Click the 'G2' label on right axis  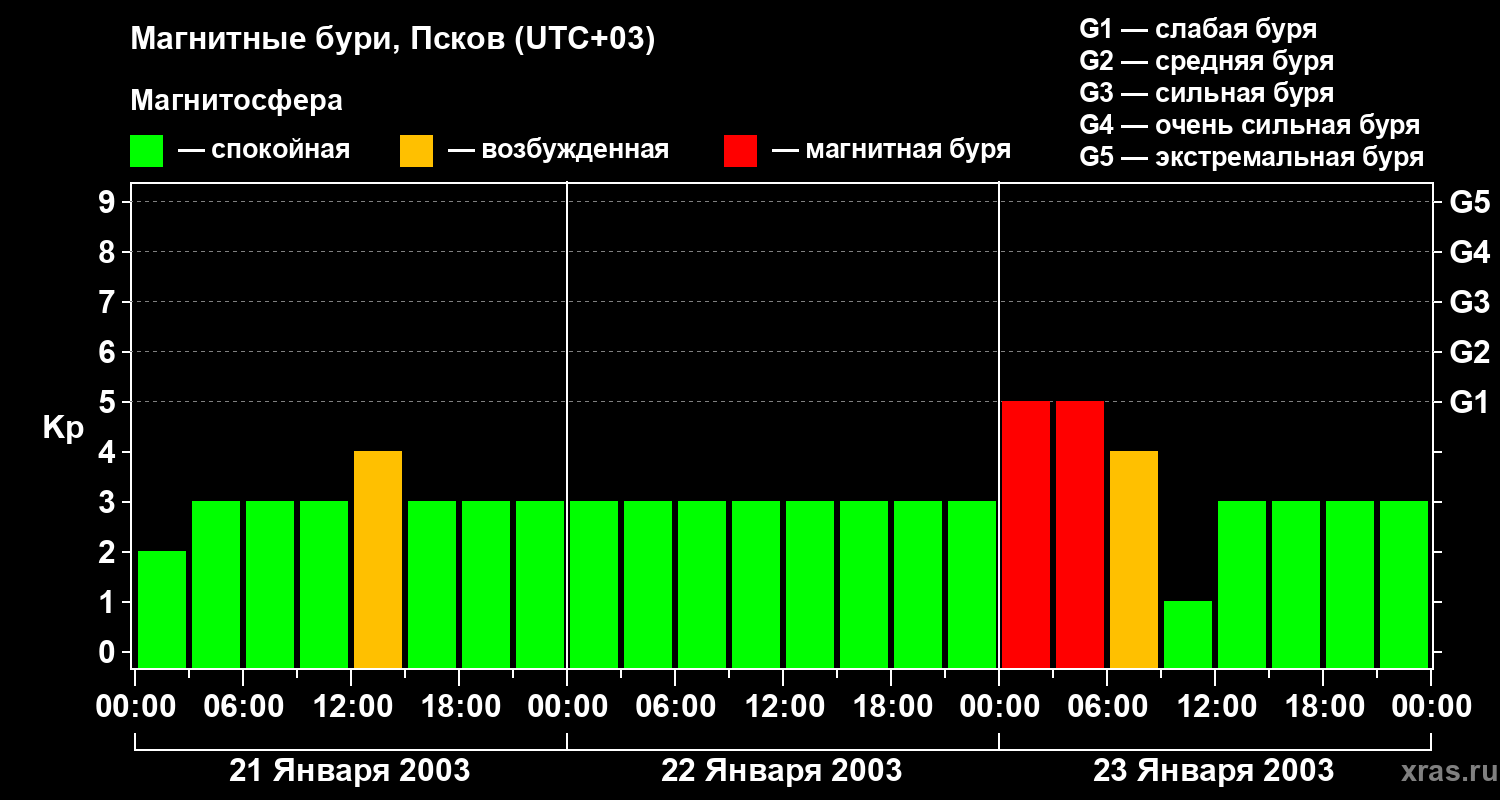click(x=1469, y=352)
